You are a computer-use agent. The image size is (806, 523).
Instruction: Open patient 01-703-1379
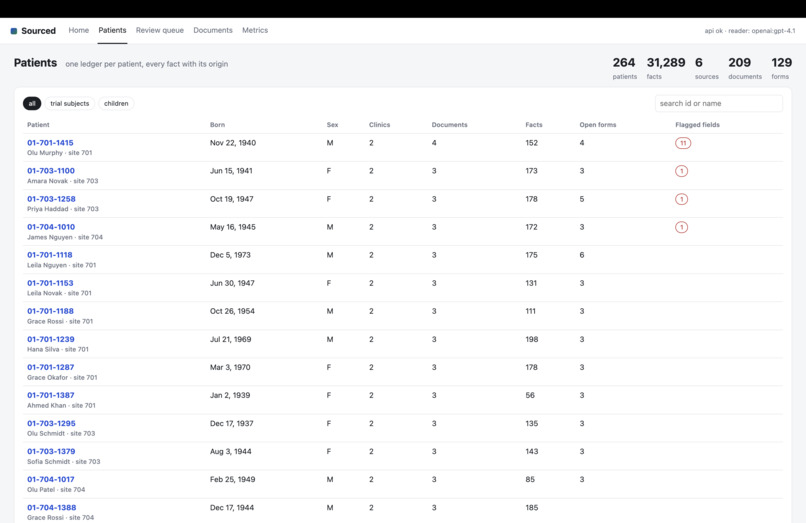click(51, 452)
